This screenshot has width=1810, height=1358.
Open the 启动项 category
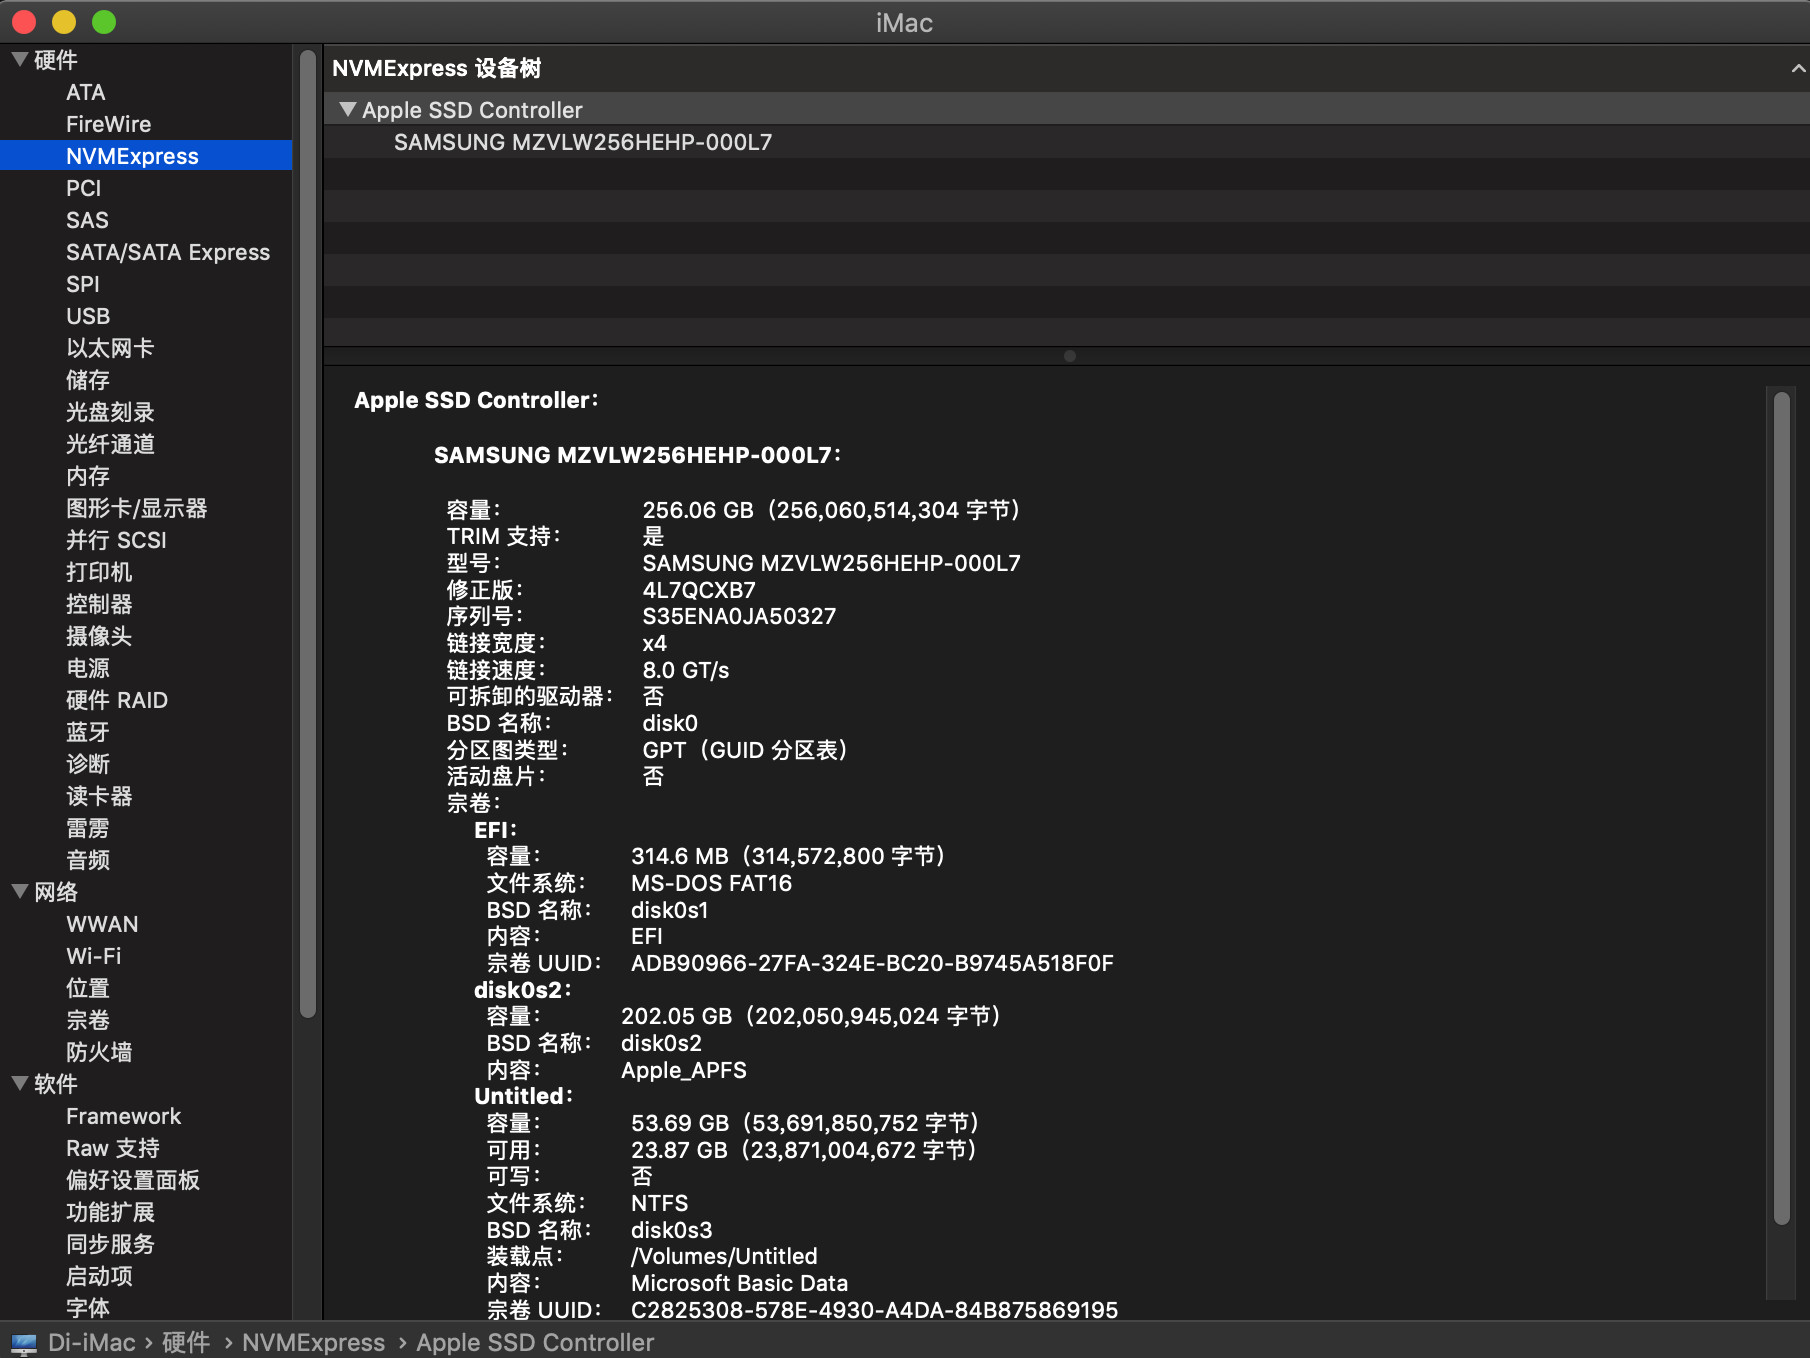pos(99,1276)
